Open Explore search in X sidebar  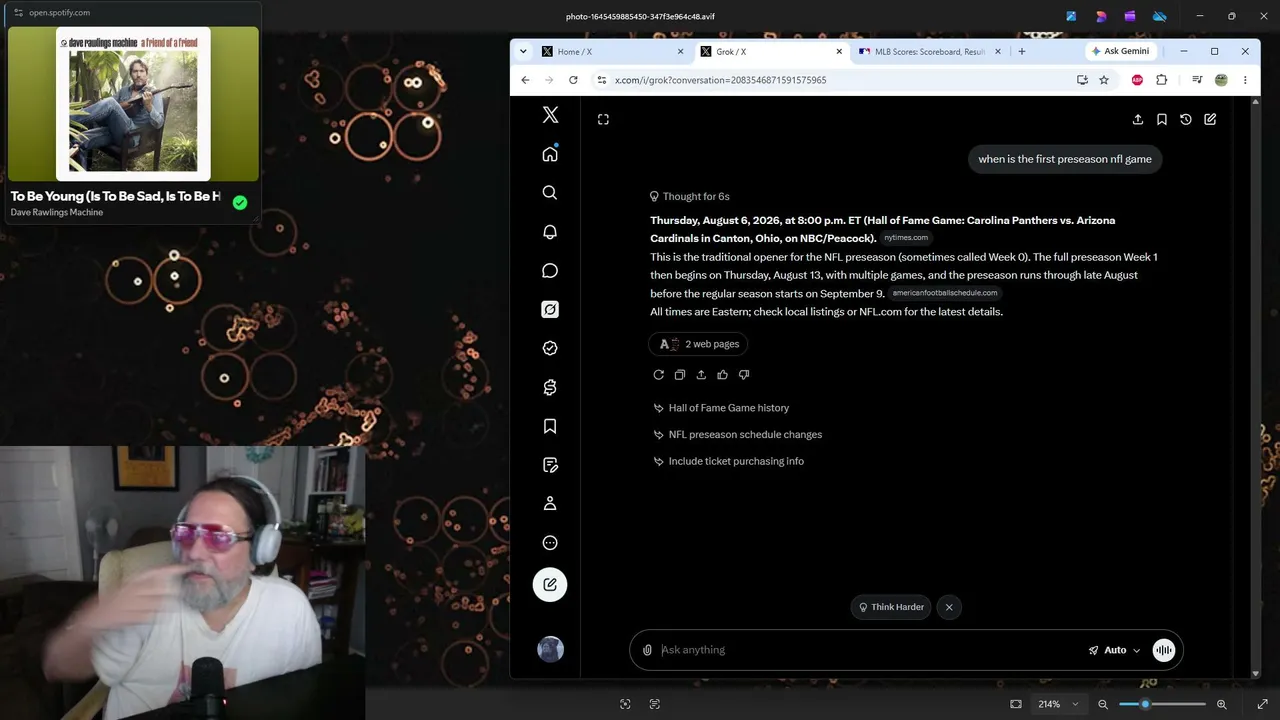550,193
